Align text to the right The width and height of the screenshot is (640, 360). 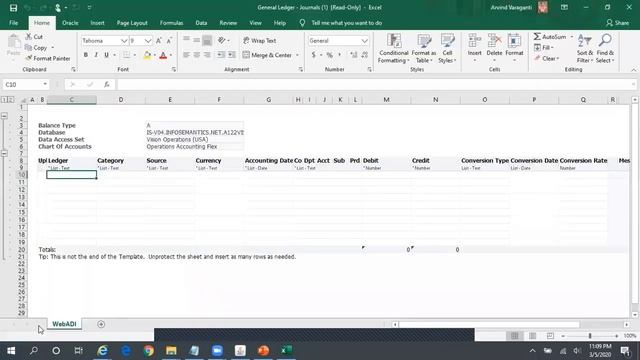tap(207, 55)
